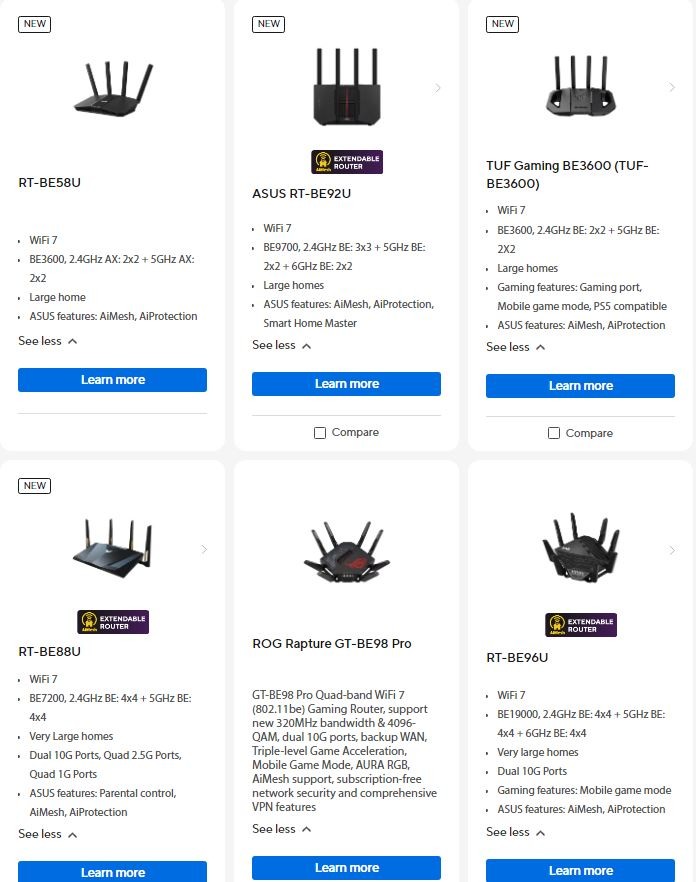
Task: Click Extendable Router badge on RT-BE92U
Action: tap(347, 162)
